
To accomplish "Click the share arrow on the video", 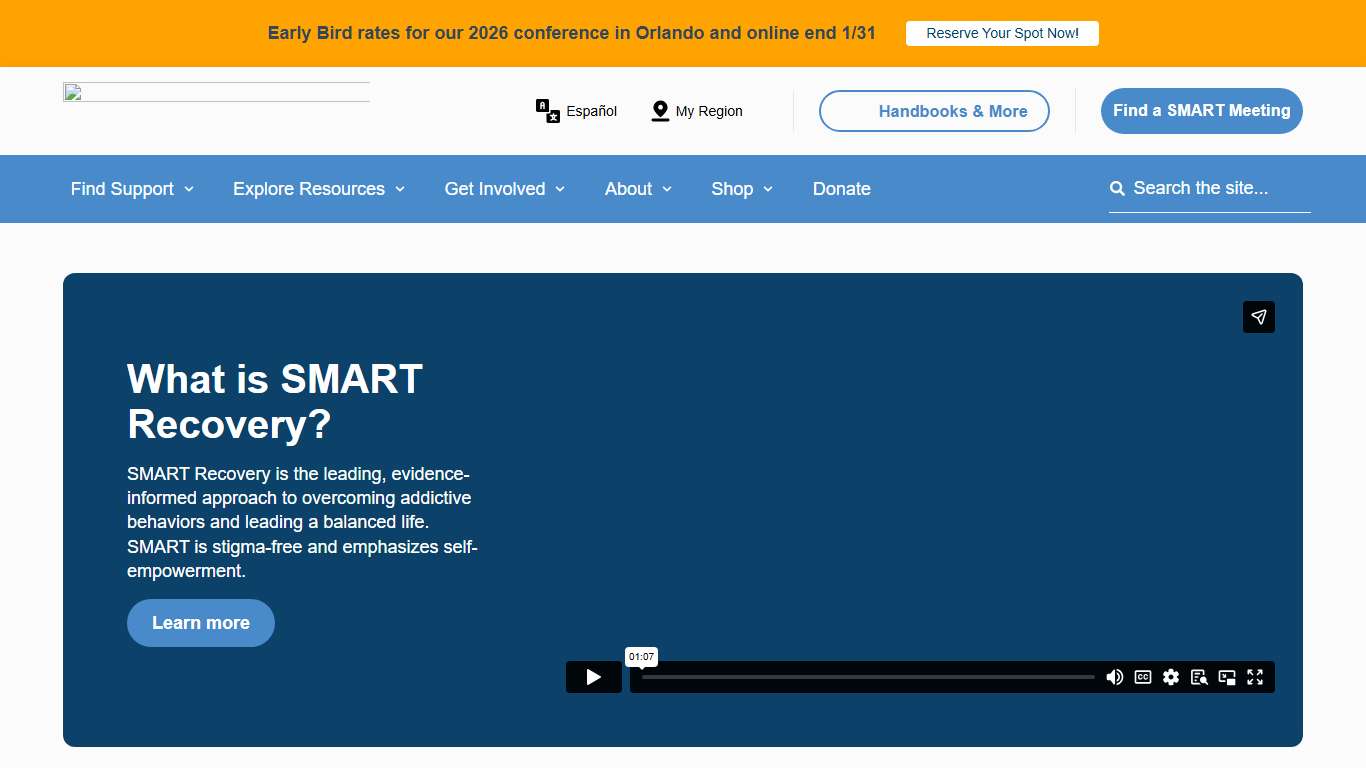I will point(1258,317).
